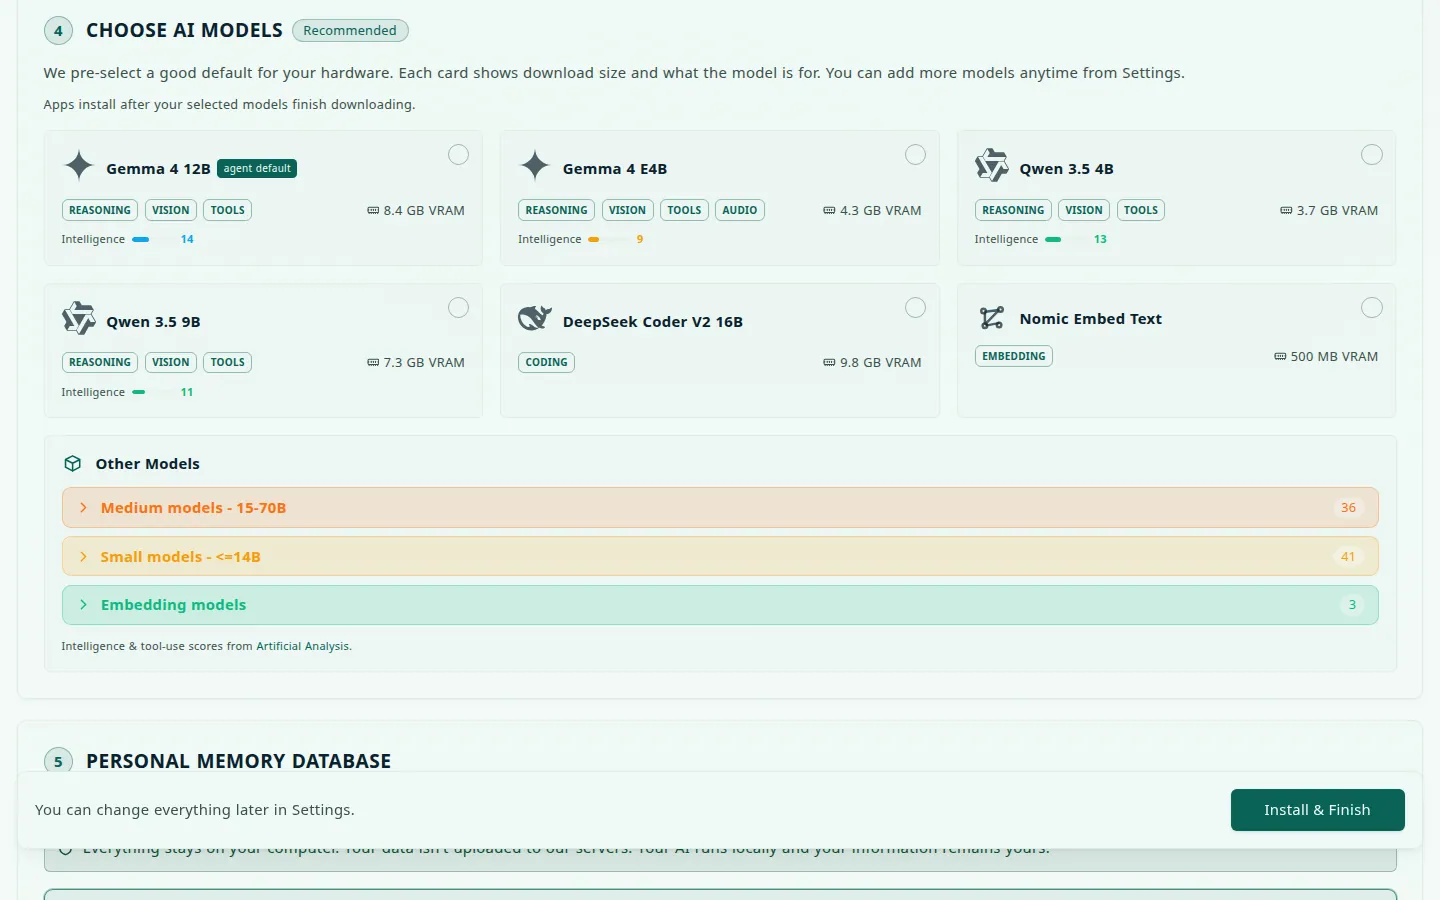
Task: Expand Small models chevron
Action: 83,557
